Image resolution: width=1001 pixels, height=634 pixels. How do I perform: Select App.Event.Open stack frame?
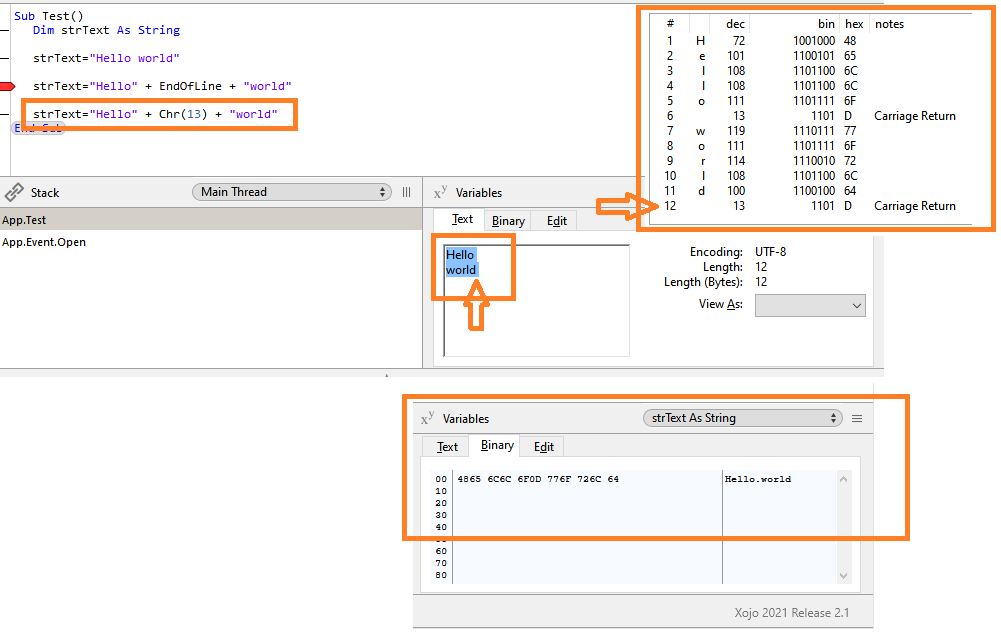(44, 242)
